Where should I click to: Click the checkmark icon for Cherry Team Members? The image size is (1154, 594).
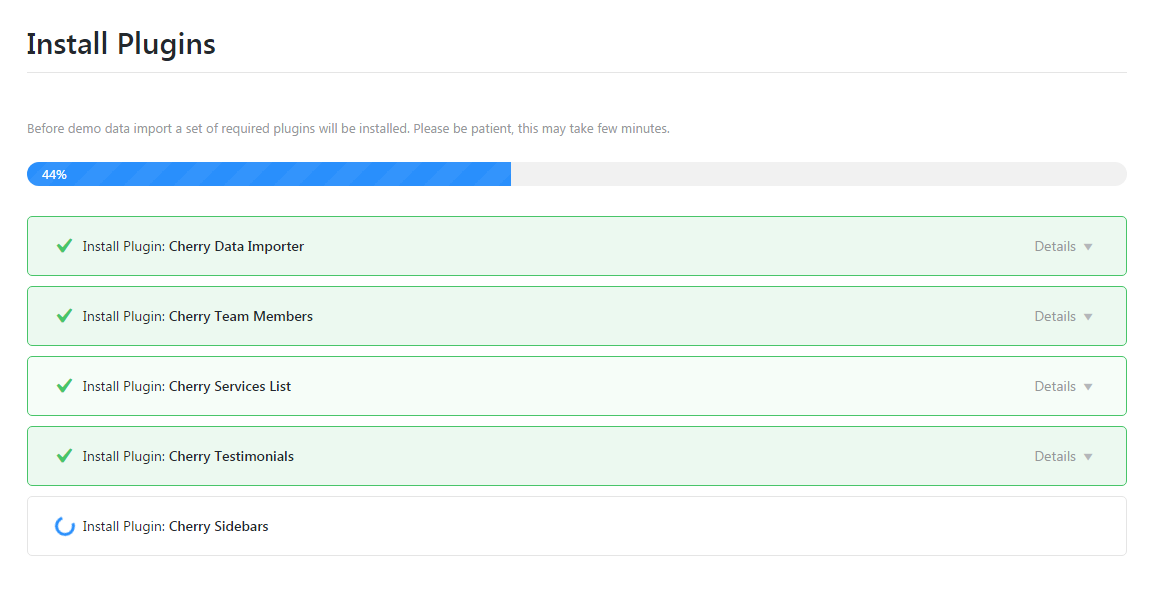(63, 315)
